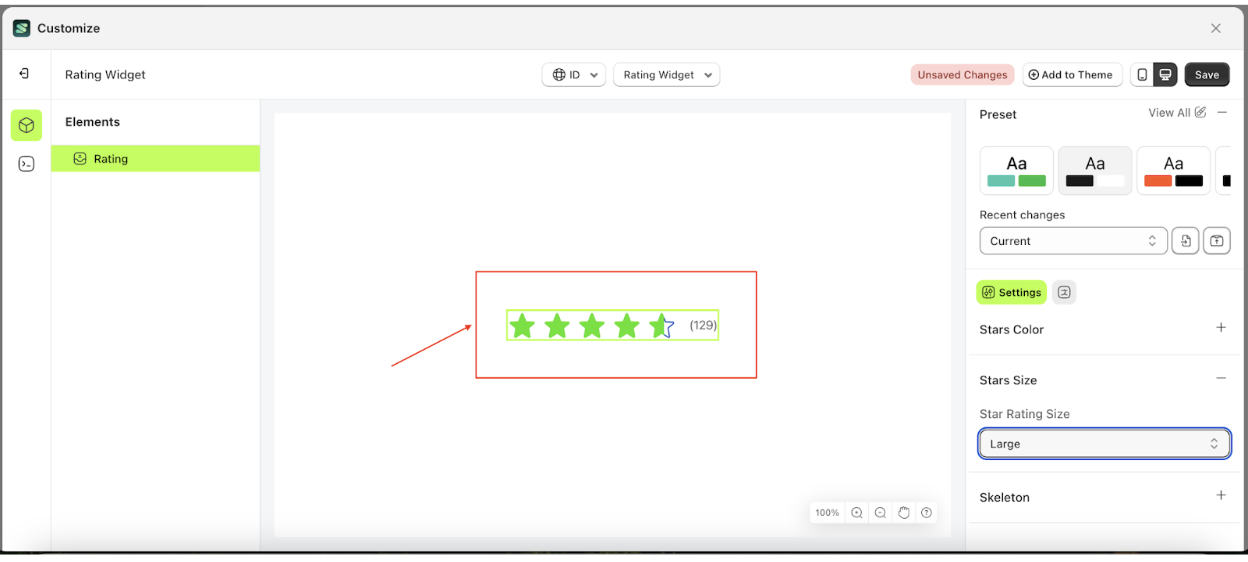This screenshot has width=1248, height=562.
Task: Open the help question mark icon
Action: pos(927,513)
